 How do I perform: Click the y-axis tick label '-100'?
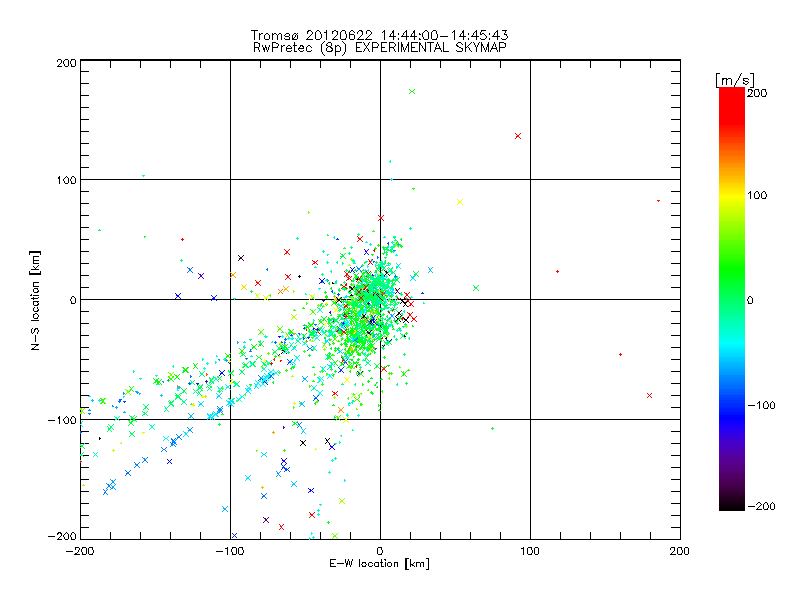pos(63,419)
